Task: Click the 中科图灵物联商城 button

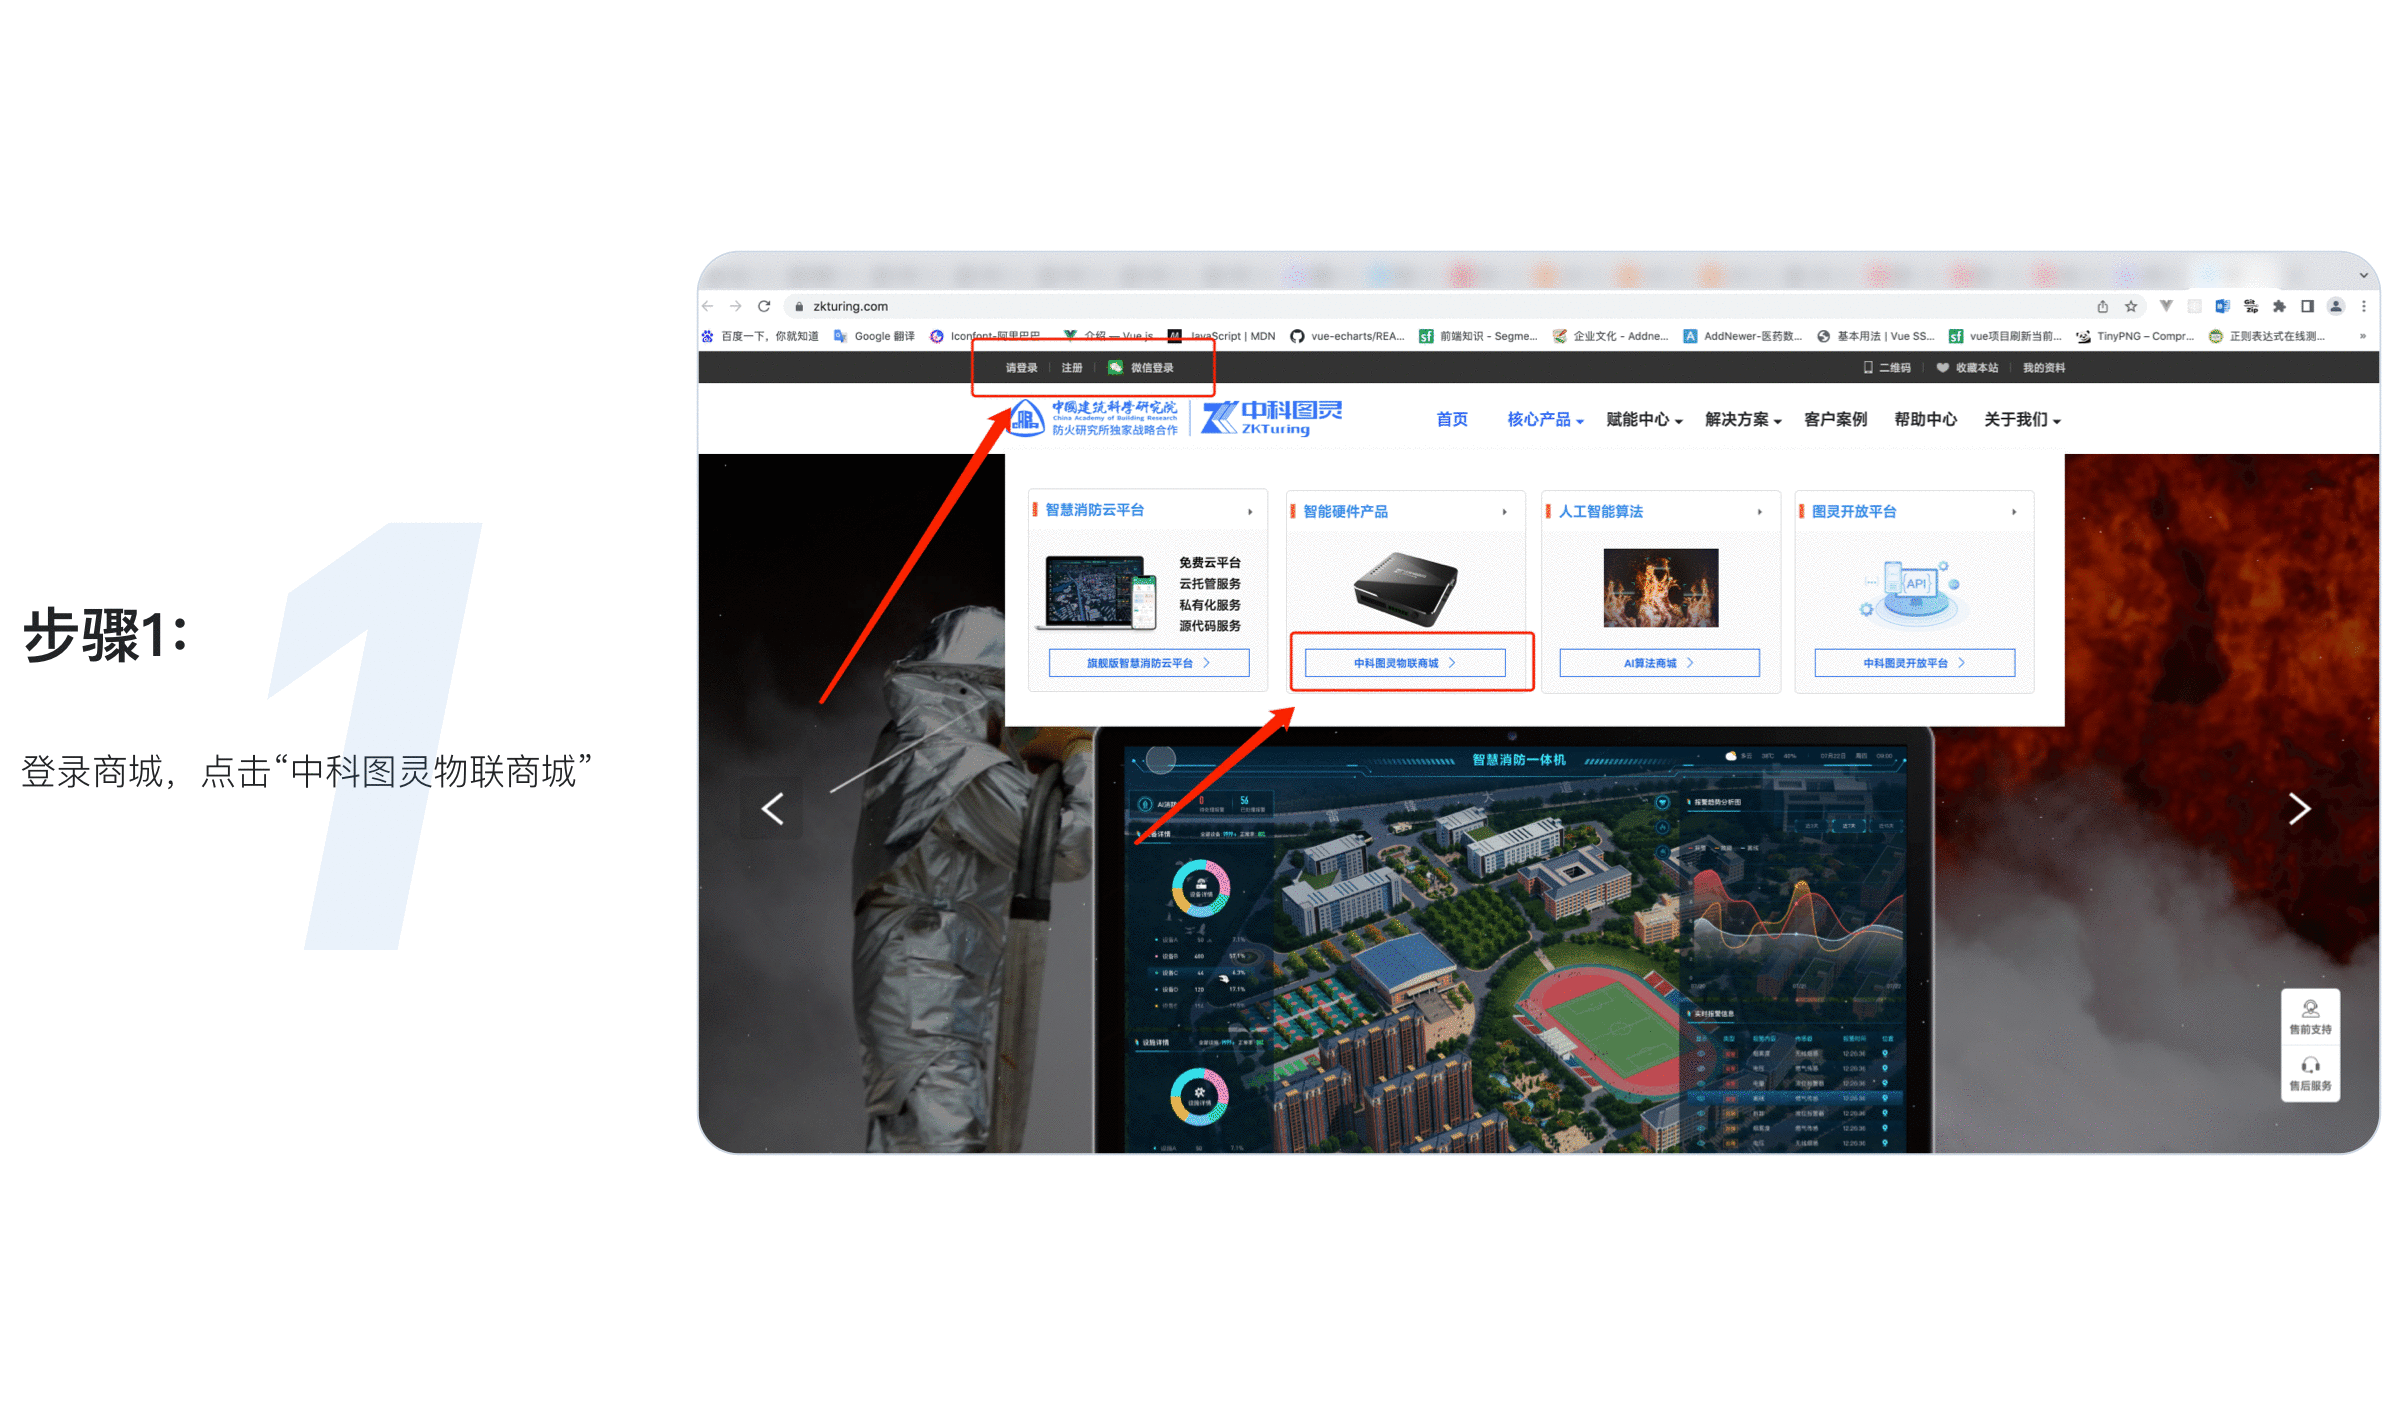Action: pyautogui.click(x=1405, y=663)
